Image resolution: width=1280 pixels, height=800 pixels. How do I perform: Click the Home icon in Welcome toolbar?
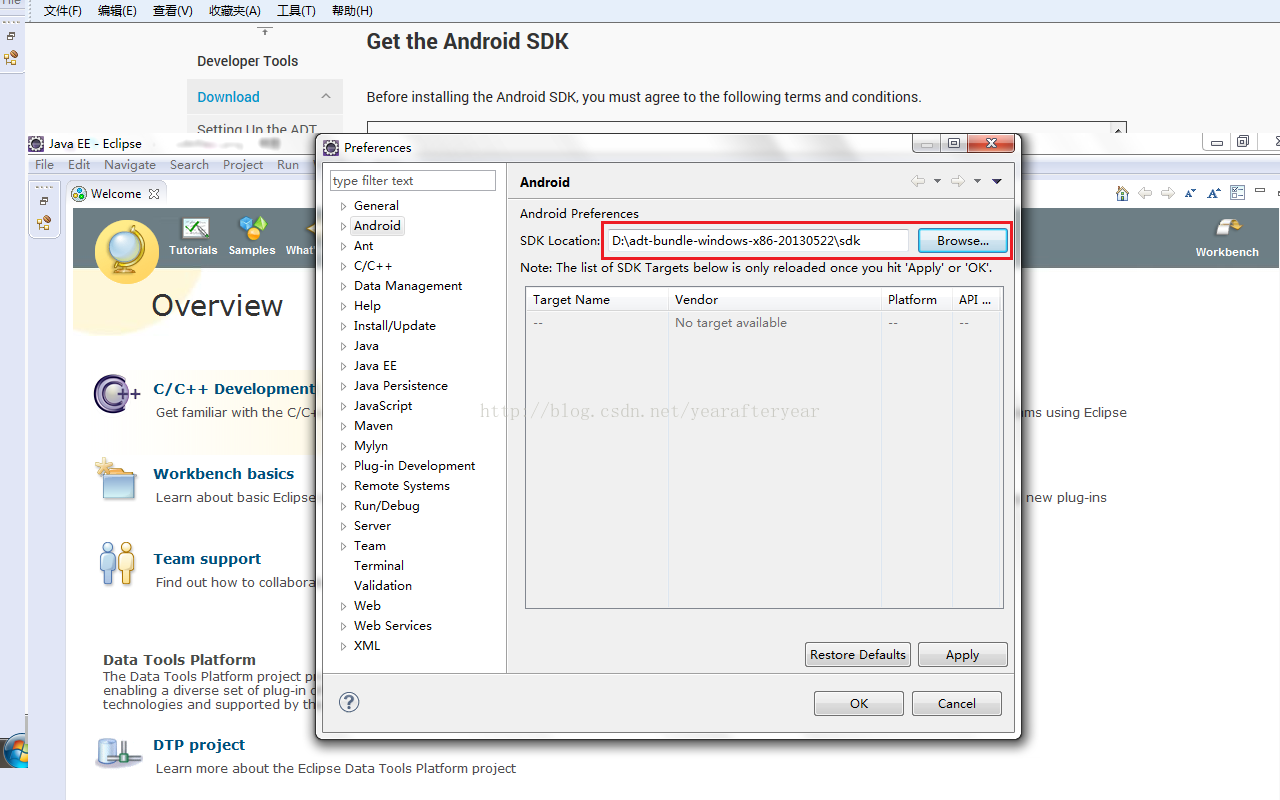click(x=1122, y=193)
